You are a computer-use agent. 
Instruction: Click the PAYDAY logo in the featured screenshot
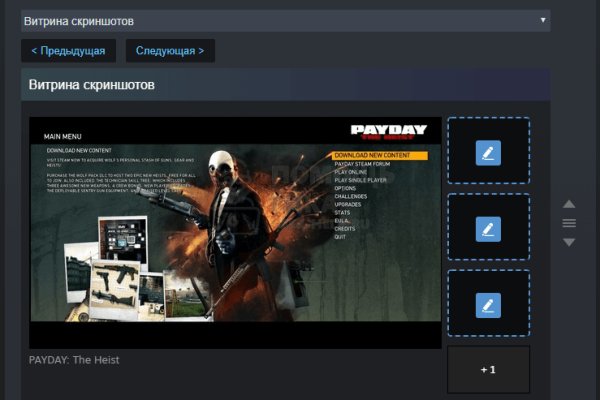pos(388,132)
